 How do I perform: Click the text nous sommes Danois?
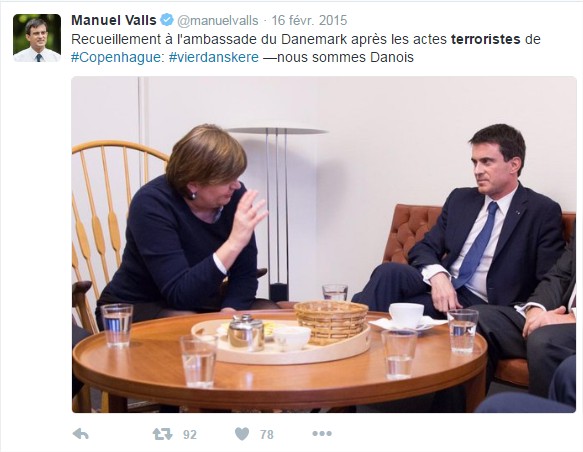pyautogui.click(x=345, y=58)
